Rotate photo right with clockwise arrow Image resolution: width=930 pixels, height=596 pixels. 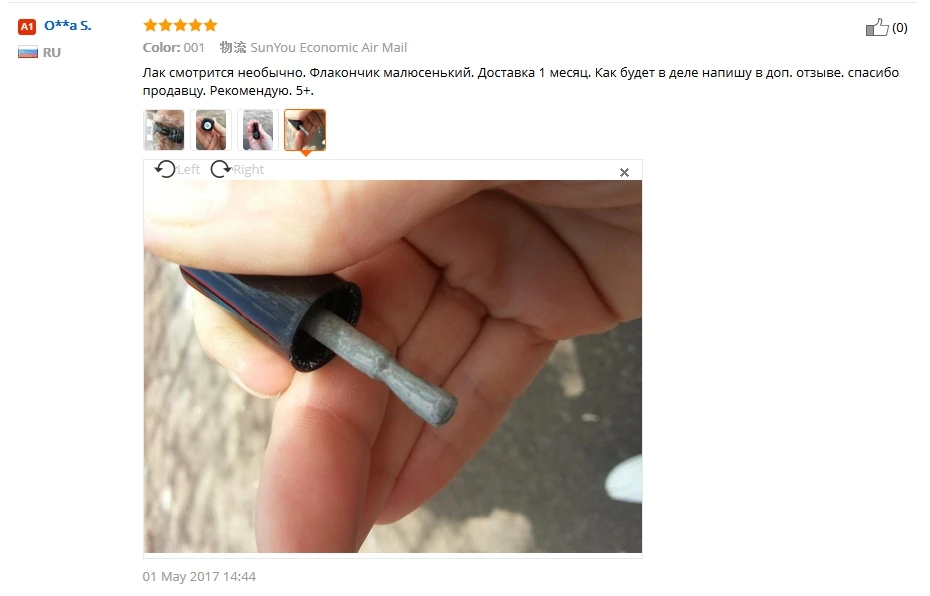[221, 170]
